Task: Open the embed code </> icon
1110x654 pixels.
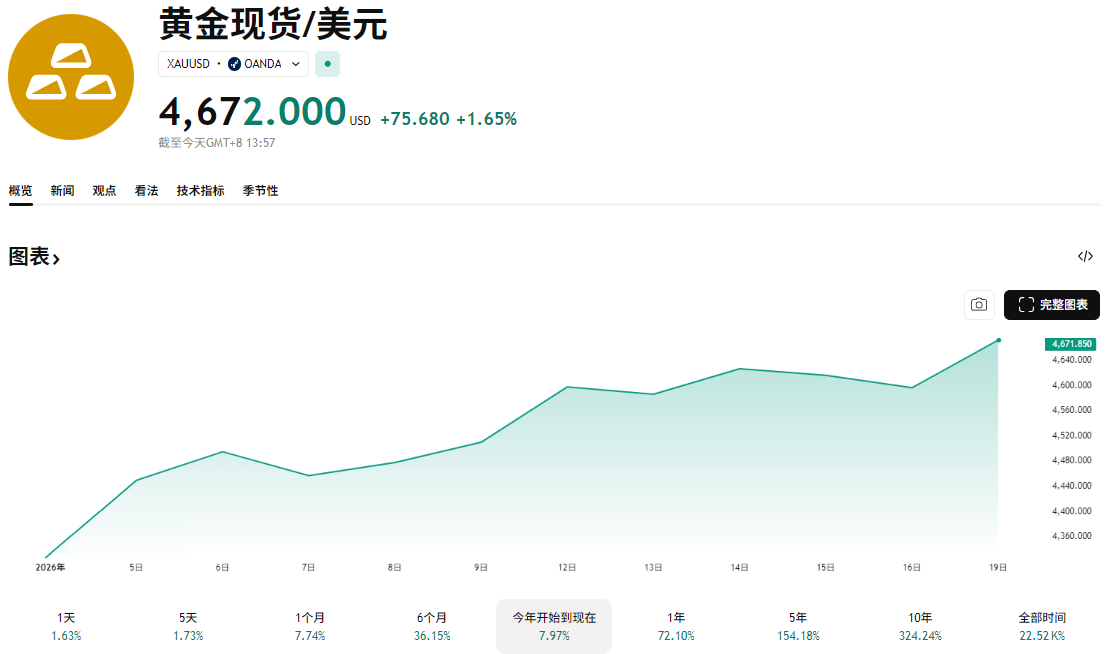Action: [x=1086, y=256]
